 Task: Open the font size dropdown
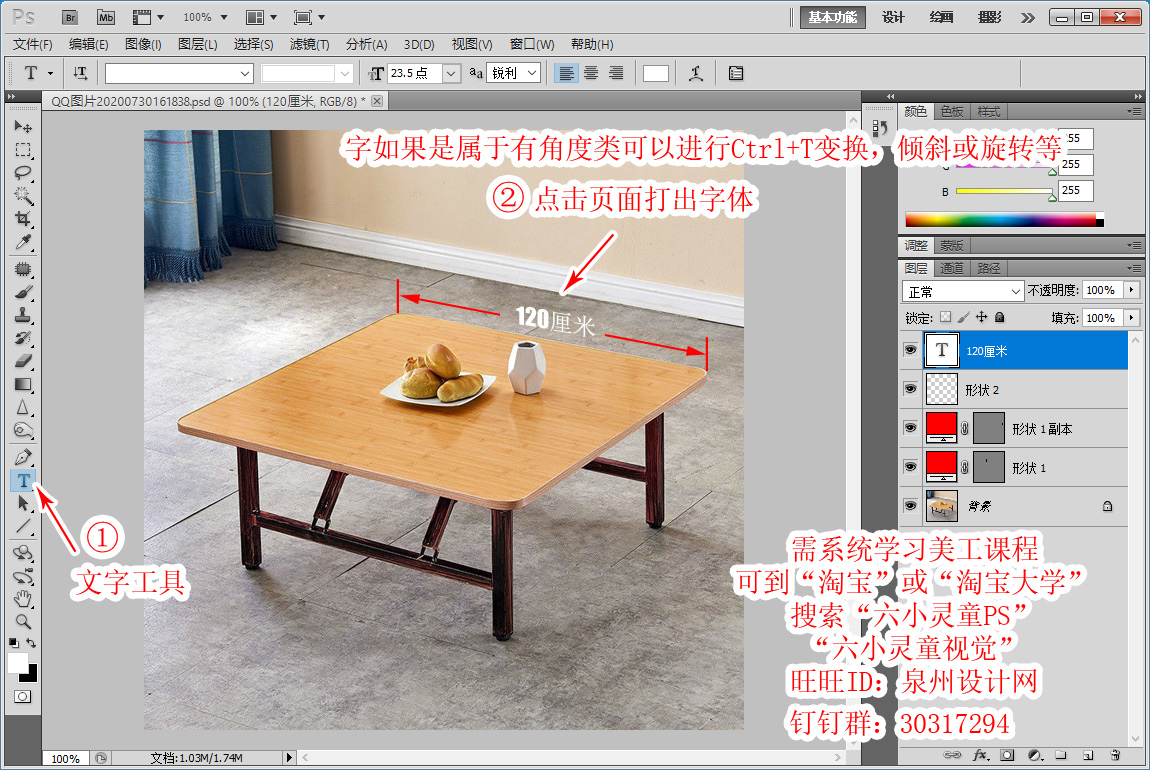click(x=452, y=73)
